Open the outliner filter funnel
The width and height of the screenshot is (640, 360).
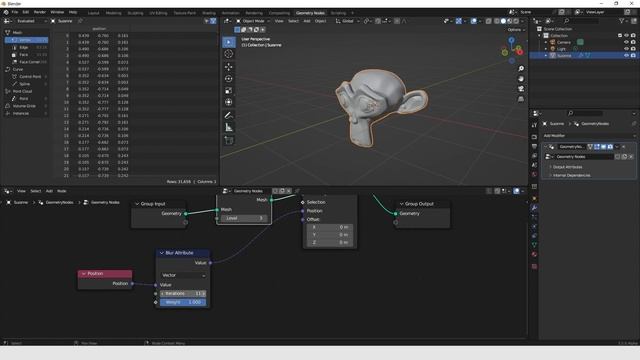click(x=622, y=21)
